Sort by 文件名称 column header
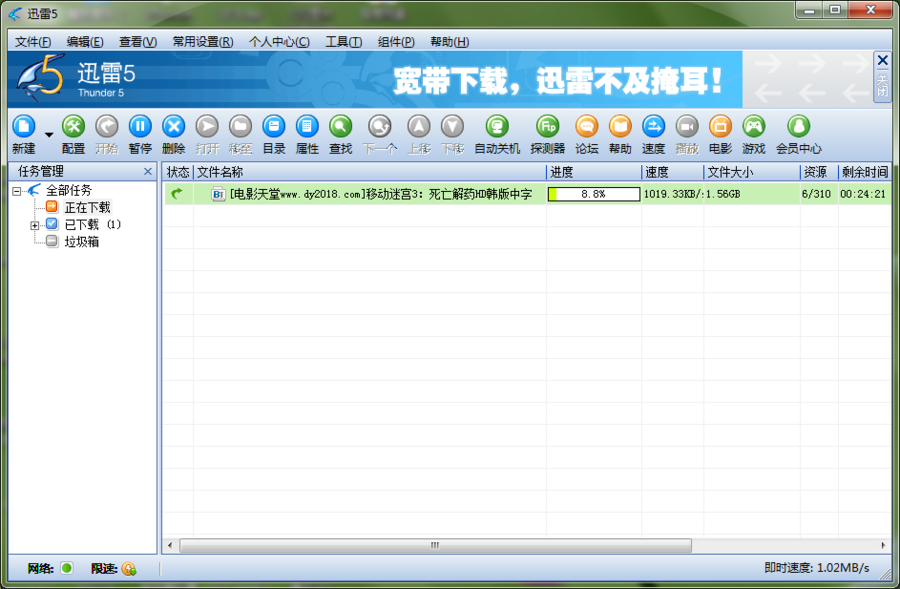900x589 pixels. [x=370, y=172]
